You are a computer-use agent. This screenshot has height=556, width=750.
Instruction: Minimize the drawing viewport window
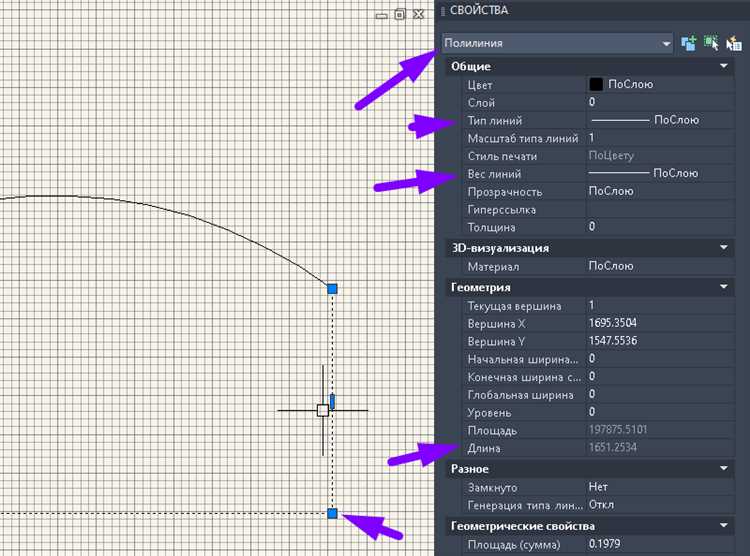381,14
